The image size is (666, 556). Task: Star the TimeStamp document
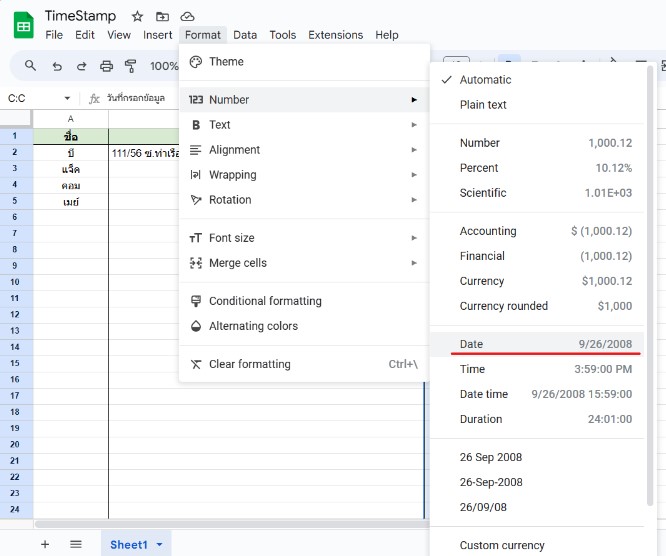(137, 17)
